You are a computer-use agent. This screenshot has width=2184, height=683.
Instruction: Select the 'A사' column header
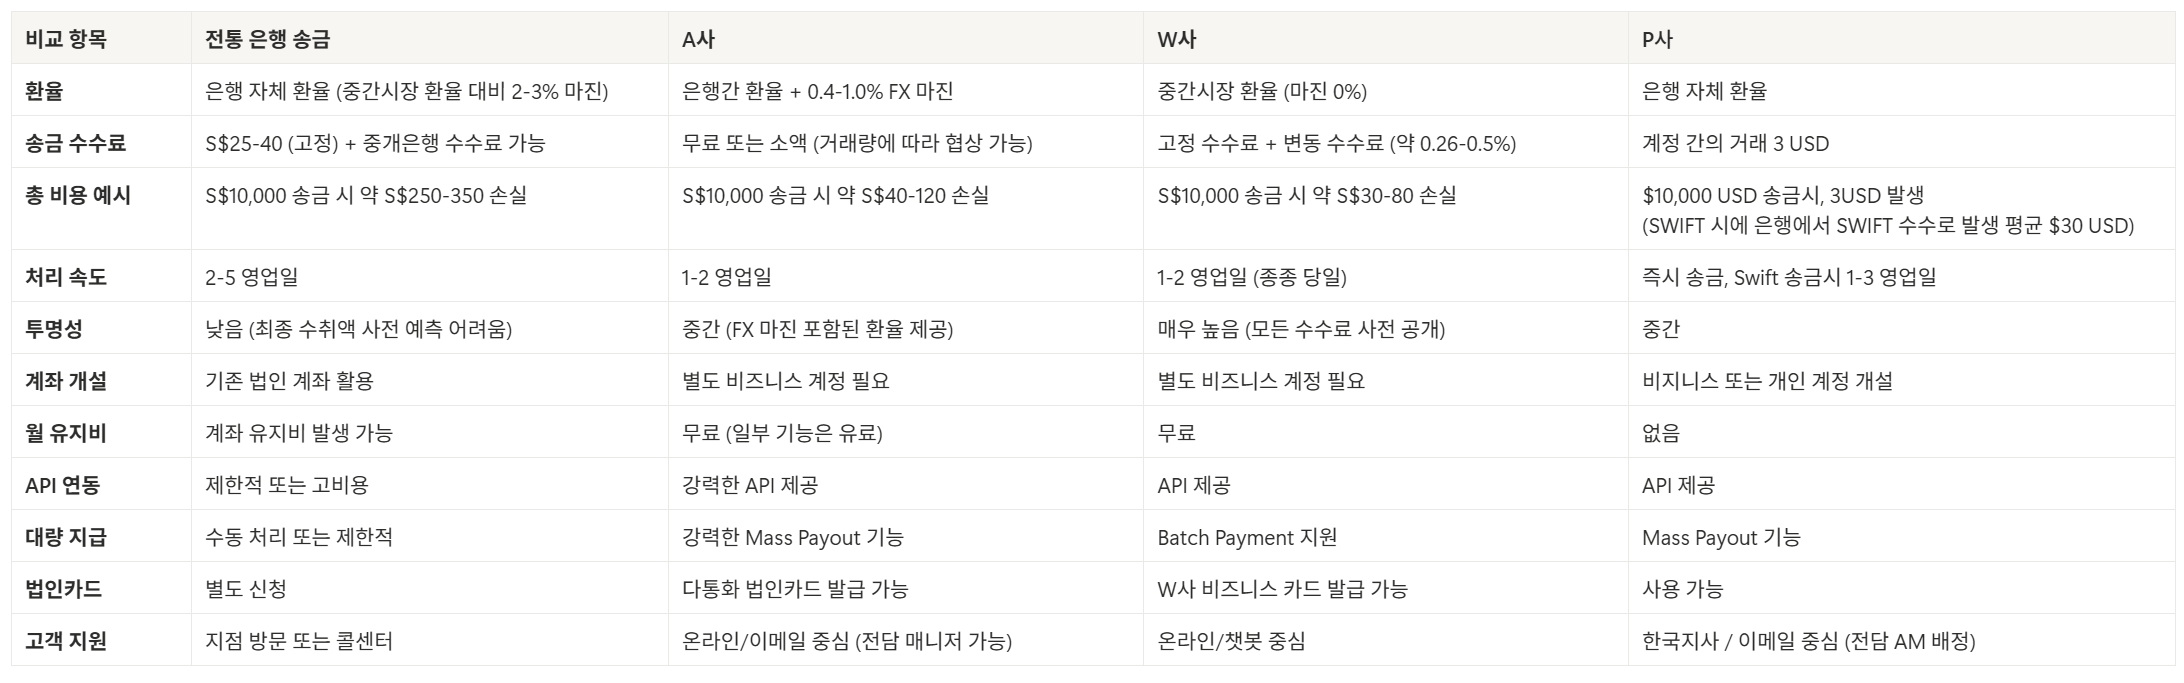click(x=698, y=39)
